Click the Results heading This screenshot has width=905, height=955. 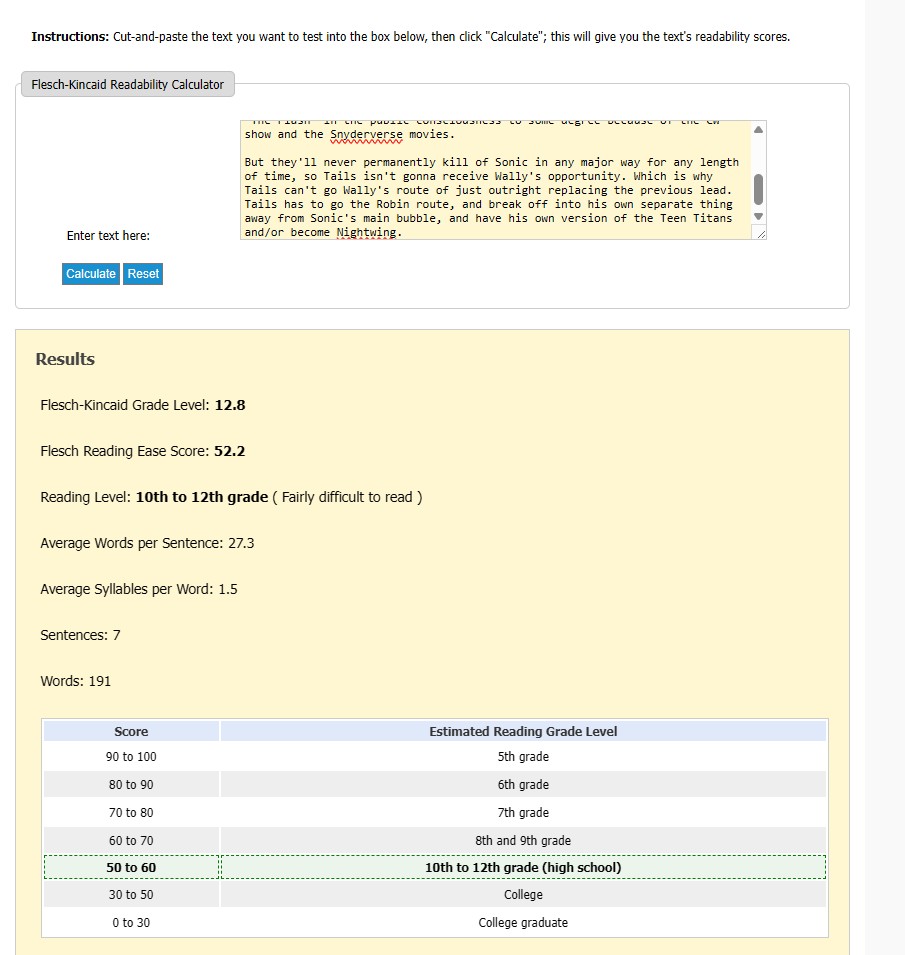[65, 359]
